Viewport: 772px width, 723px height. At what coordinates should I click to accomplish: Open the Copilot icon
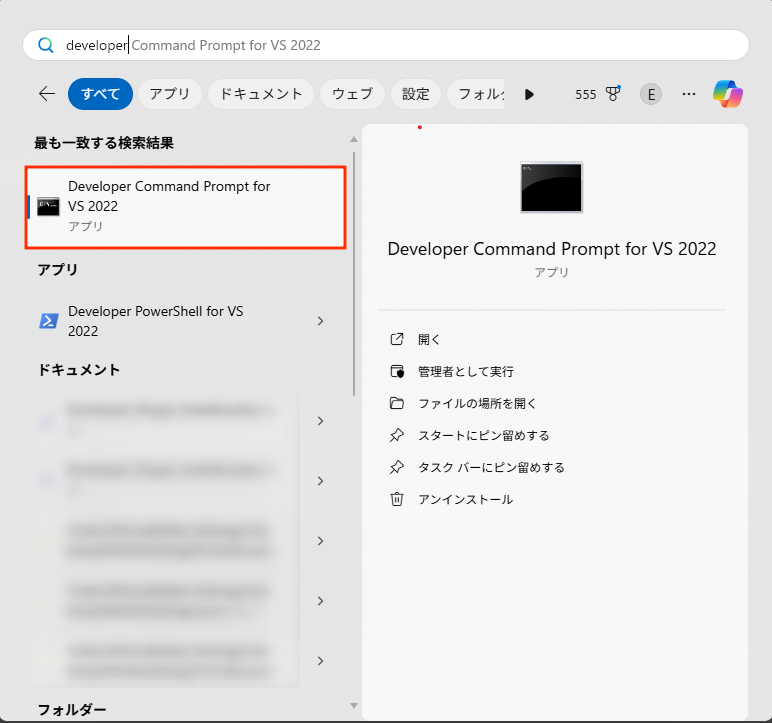[x=727, y=94]
